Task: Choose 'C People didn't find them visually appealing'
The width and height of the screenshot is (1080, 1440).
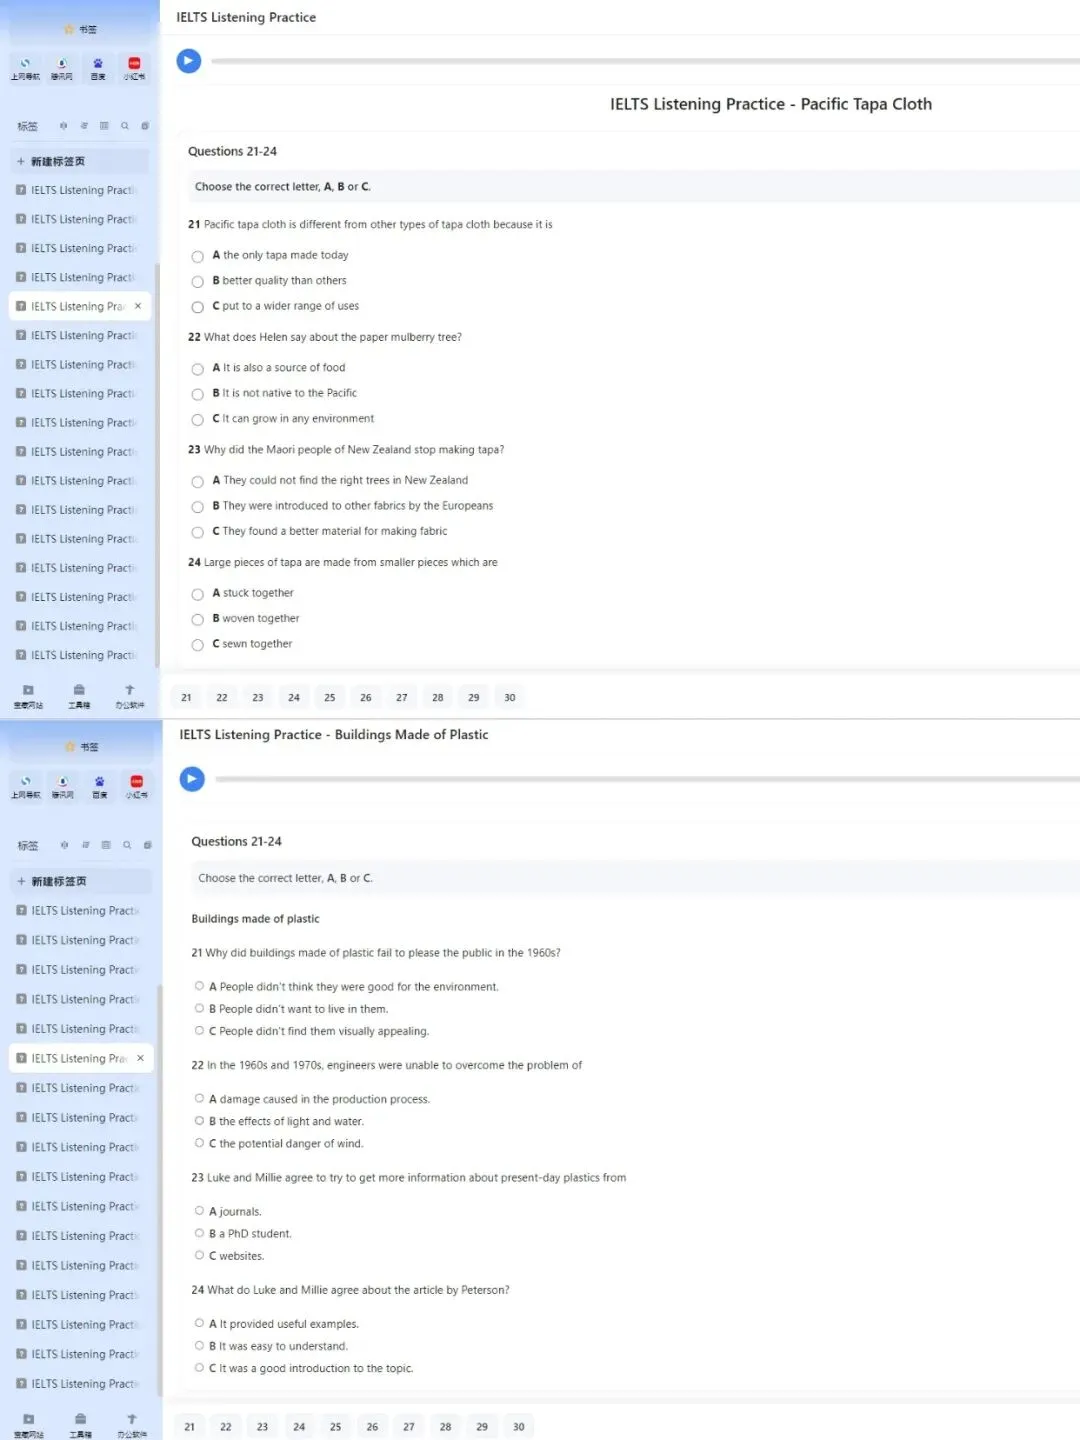Action: tap(199, 1030)
